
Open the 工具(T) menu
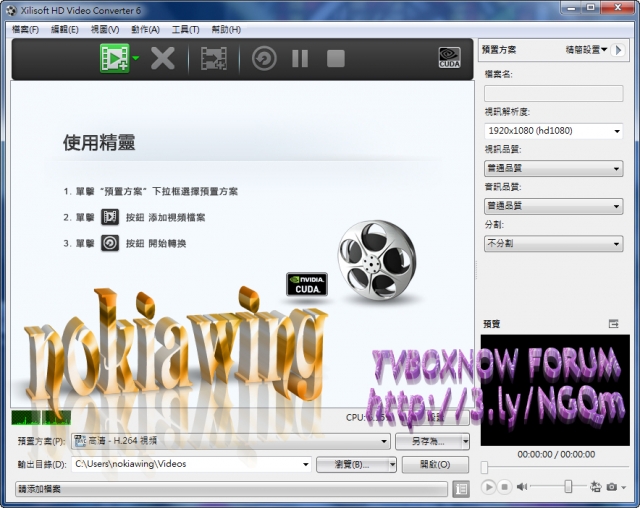(x=186, y=30)
